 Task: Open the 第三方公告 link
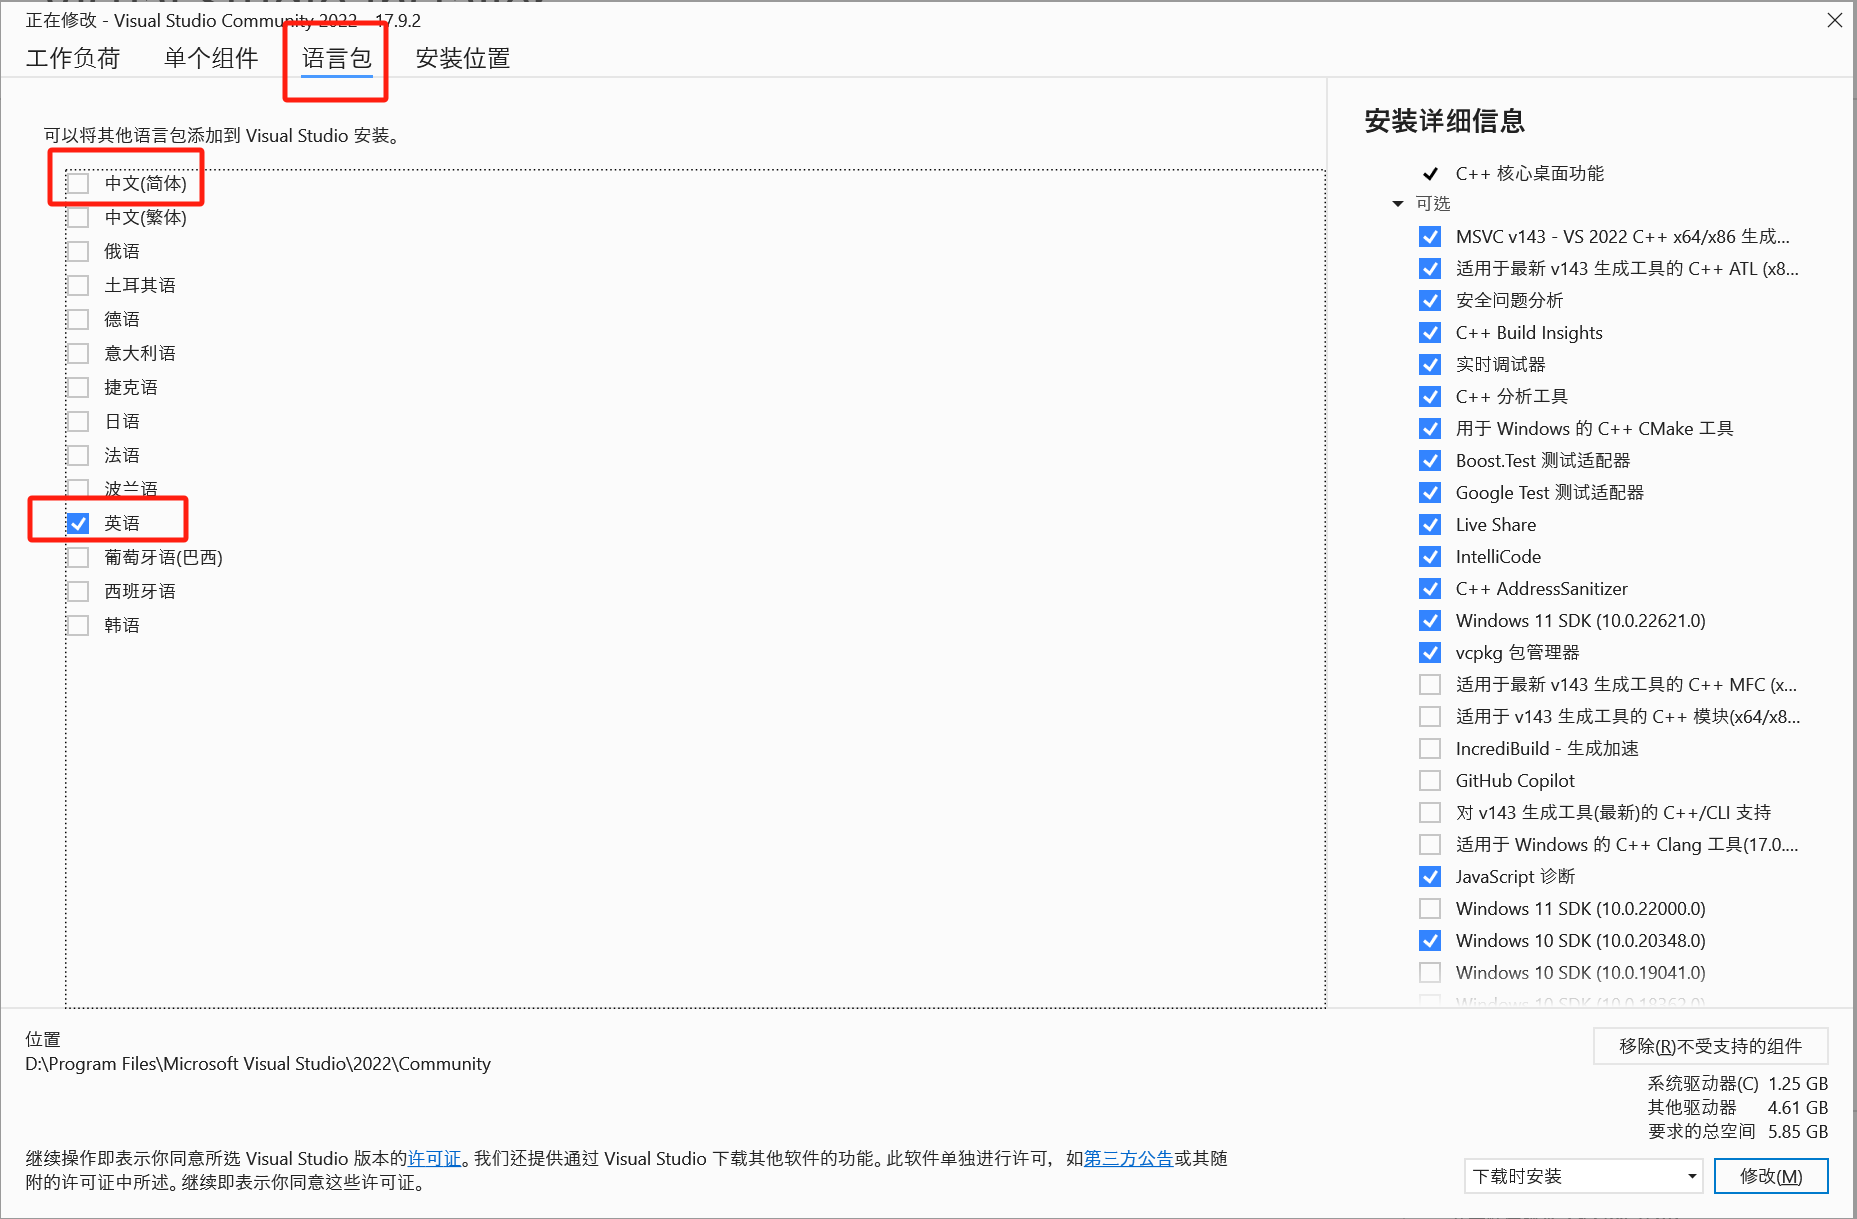point(1128,1158)
